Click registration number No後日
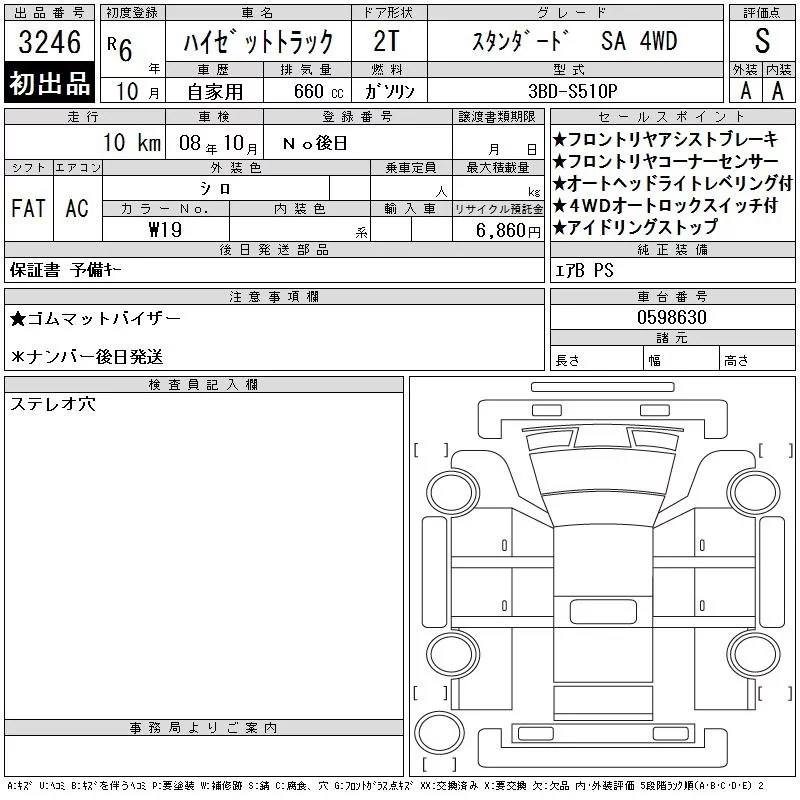The width and height of the screenshot is (800, 800). pos(315,143)
